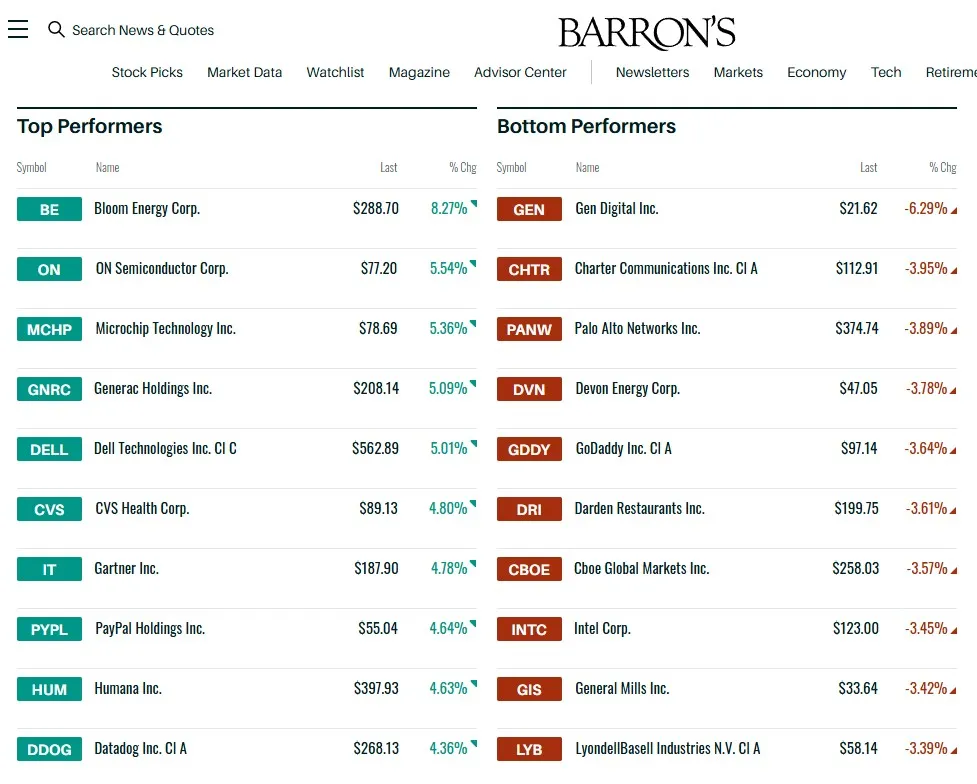
Task: Open Palo Alto Networks Inc. link
Action: pyautogui.click(x=637, y=328)
